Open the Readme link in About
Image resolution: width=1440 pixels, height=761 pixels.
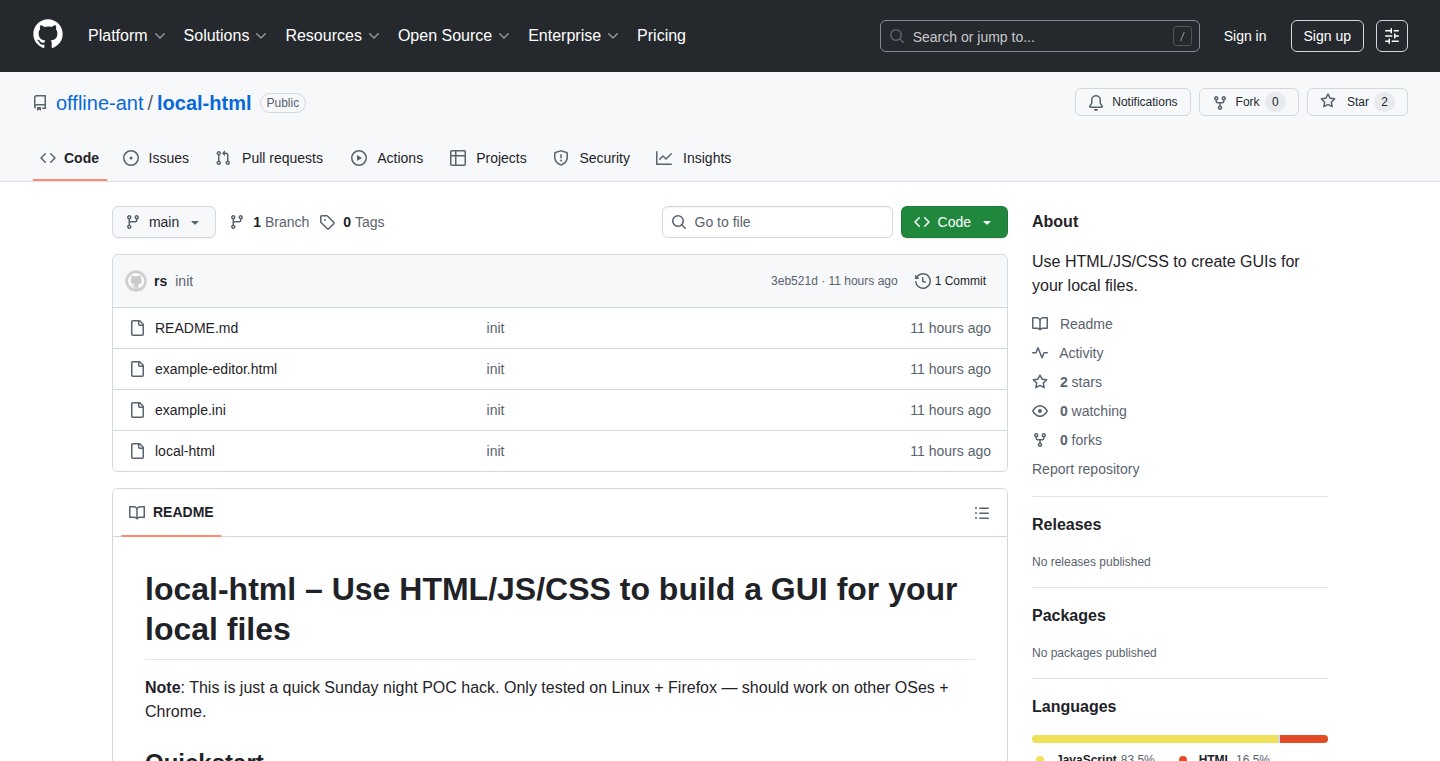point(1073,324)
